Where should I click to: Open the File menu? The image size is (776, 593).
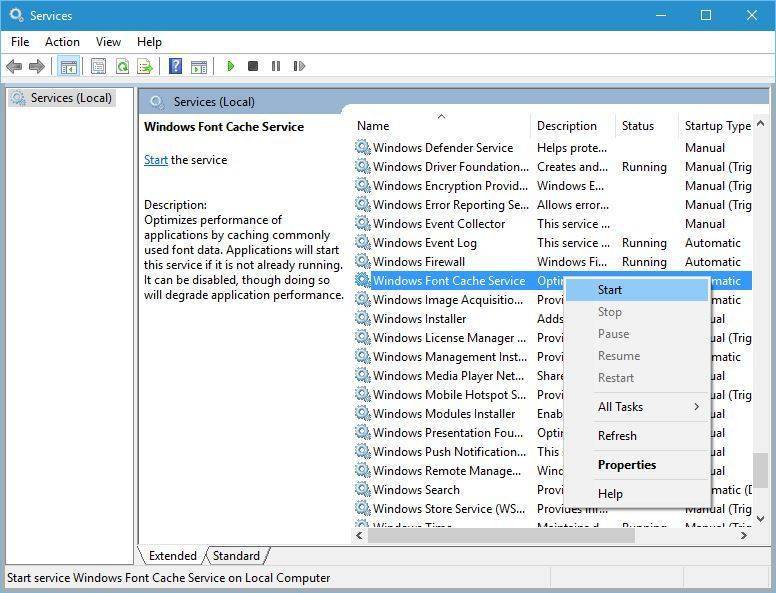(20, 42)
